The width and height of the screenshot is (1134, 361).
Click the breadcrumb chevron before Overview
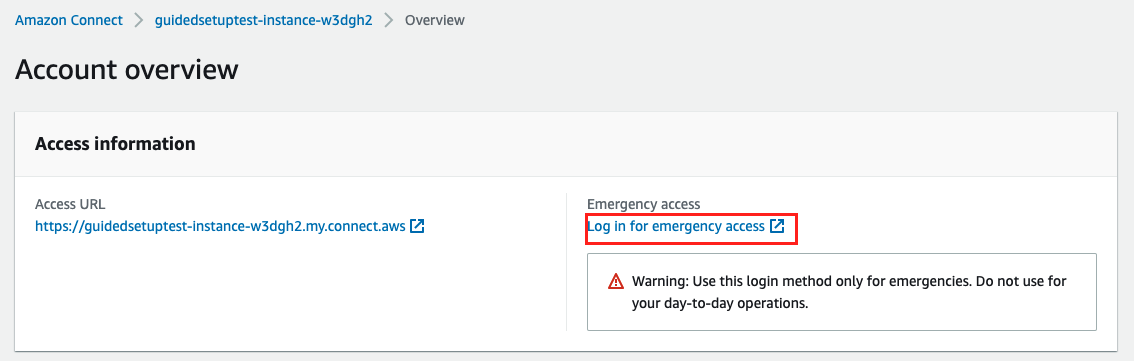(389, 20)
